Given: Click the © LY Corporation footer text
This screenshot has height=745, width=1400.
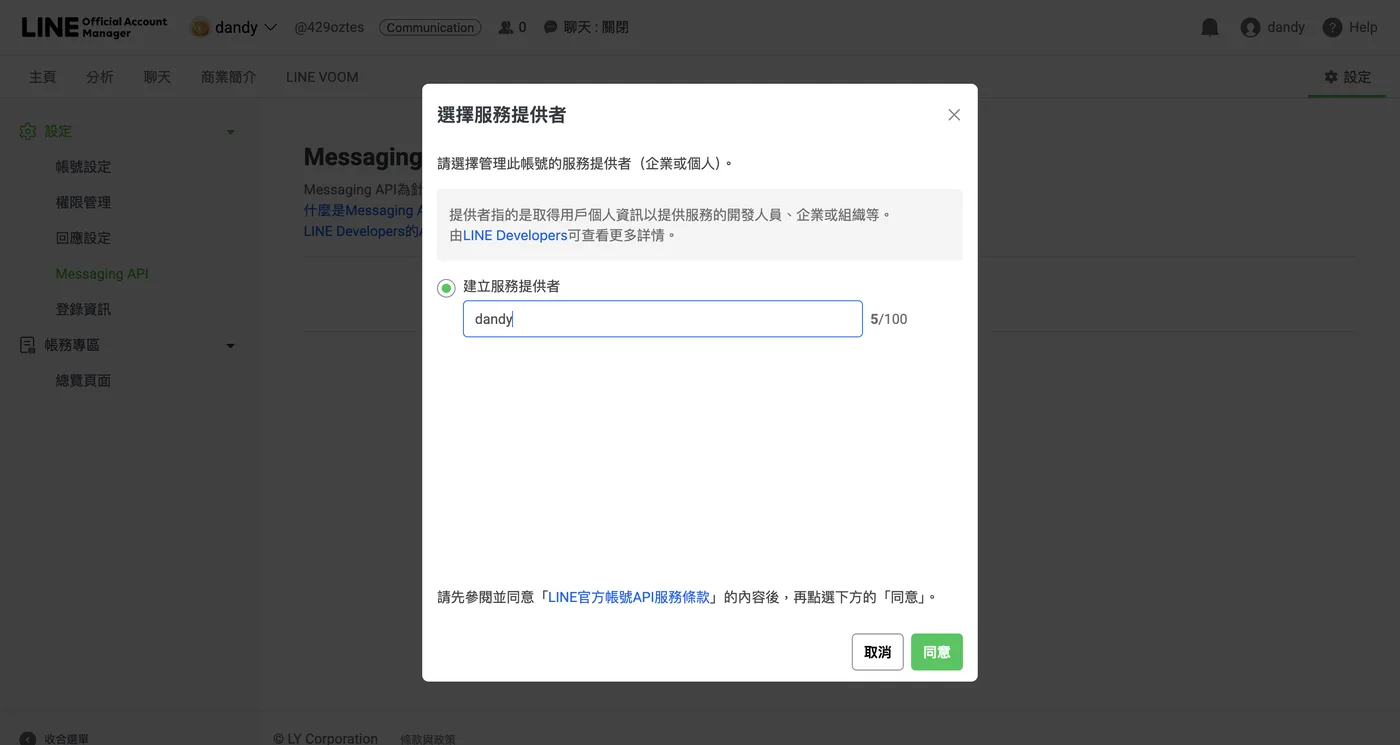Looking at the screenshot, I should click(325, 739).
